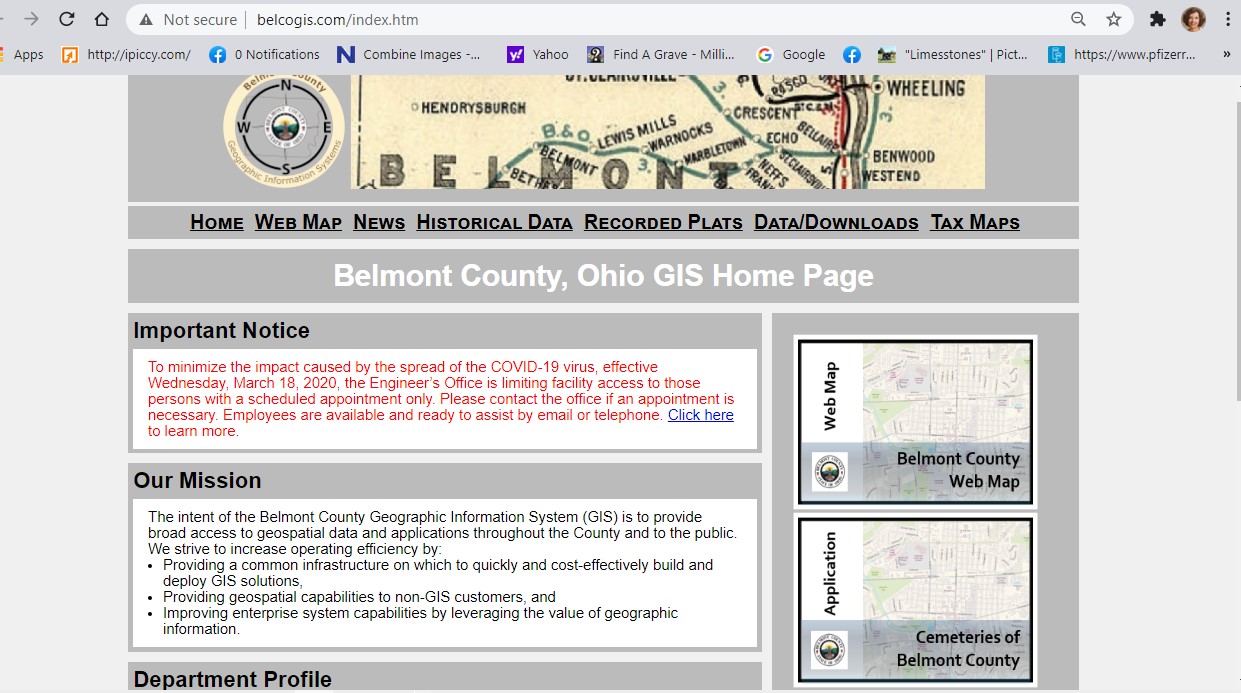Open the browser Extensions puzzle icon
The image size is (1241, 693).
click(x=1157, y=18)
